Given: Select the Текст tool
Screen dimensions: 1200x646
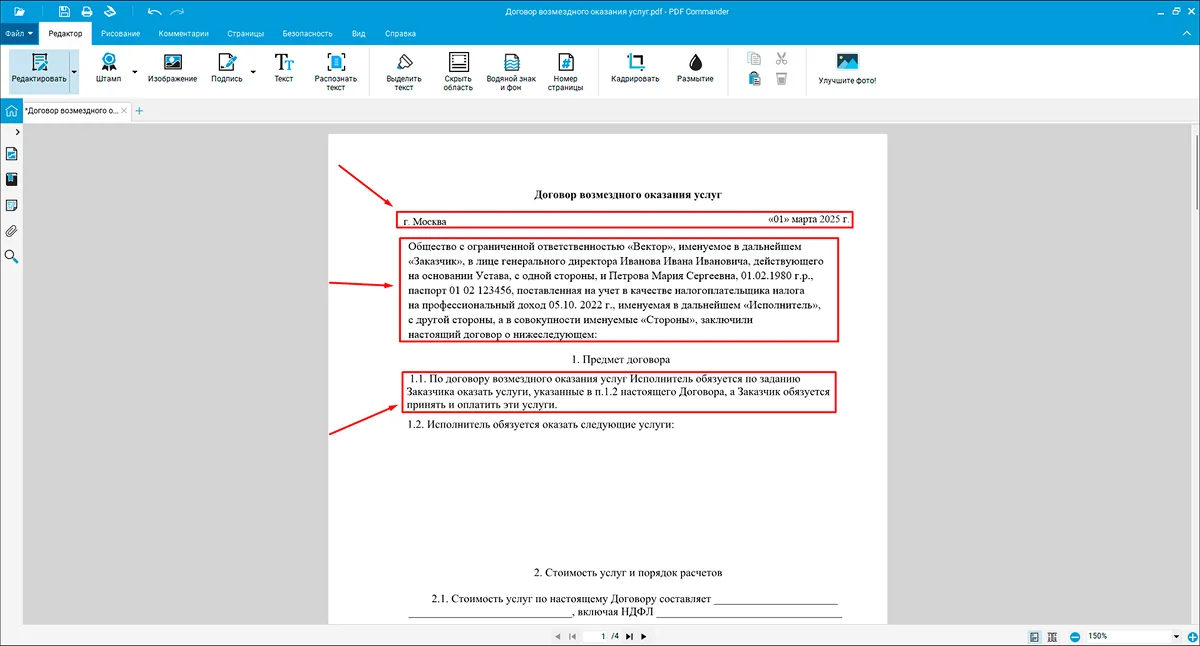Looking at the screenshot, I should pyautogui.click(x=284, y=70).
